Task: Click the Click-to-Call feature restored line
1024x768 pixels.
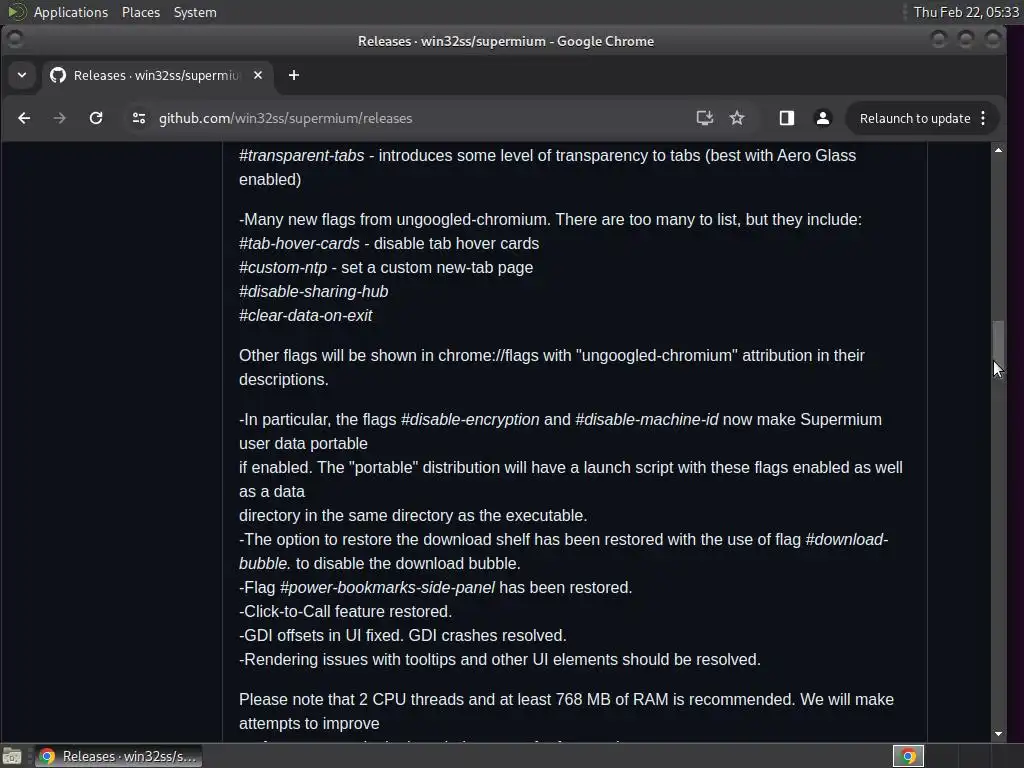Action: pos(345,611)
